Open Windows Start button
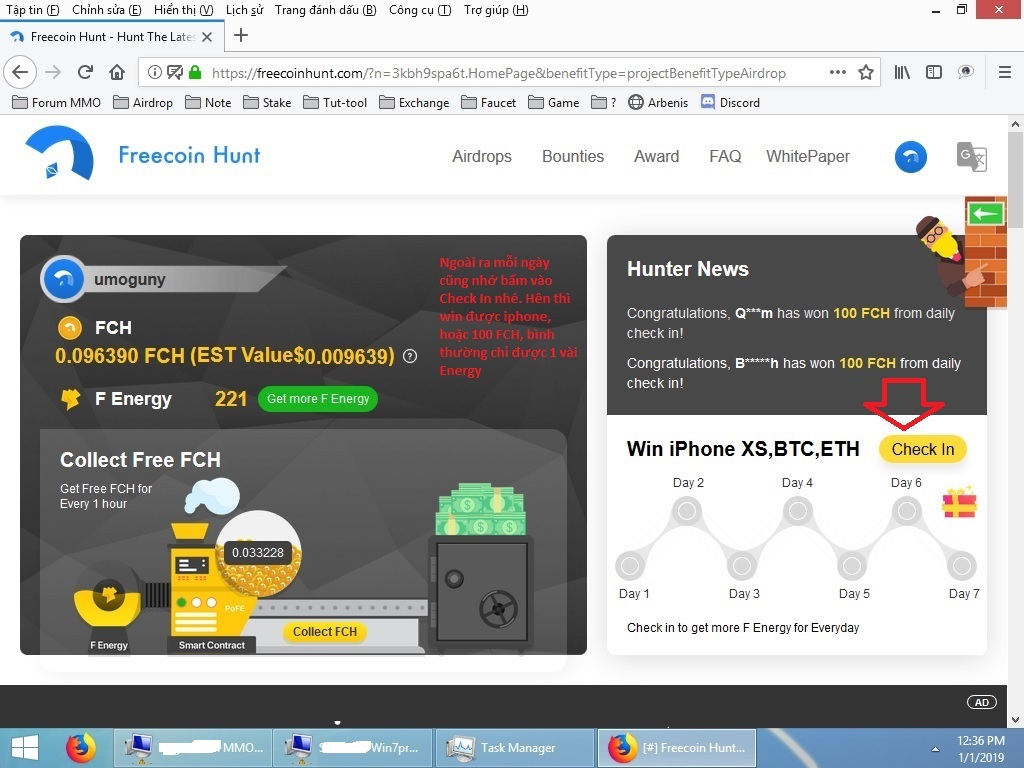This screenshot has width=1024, height=768. click(24, 748)
